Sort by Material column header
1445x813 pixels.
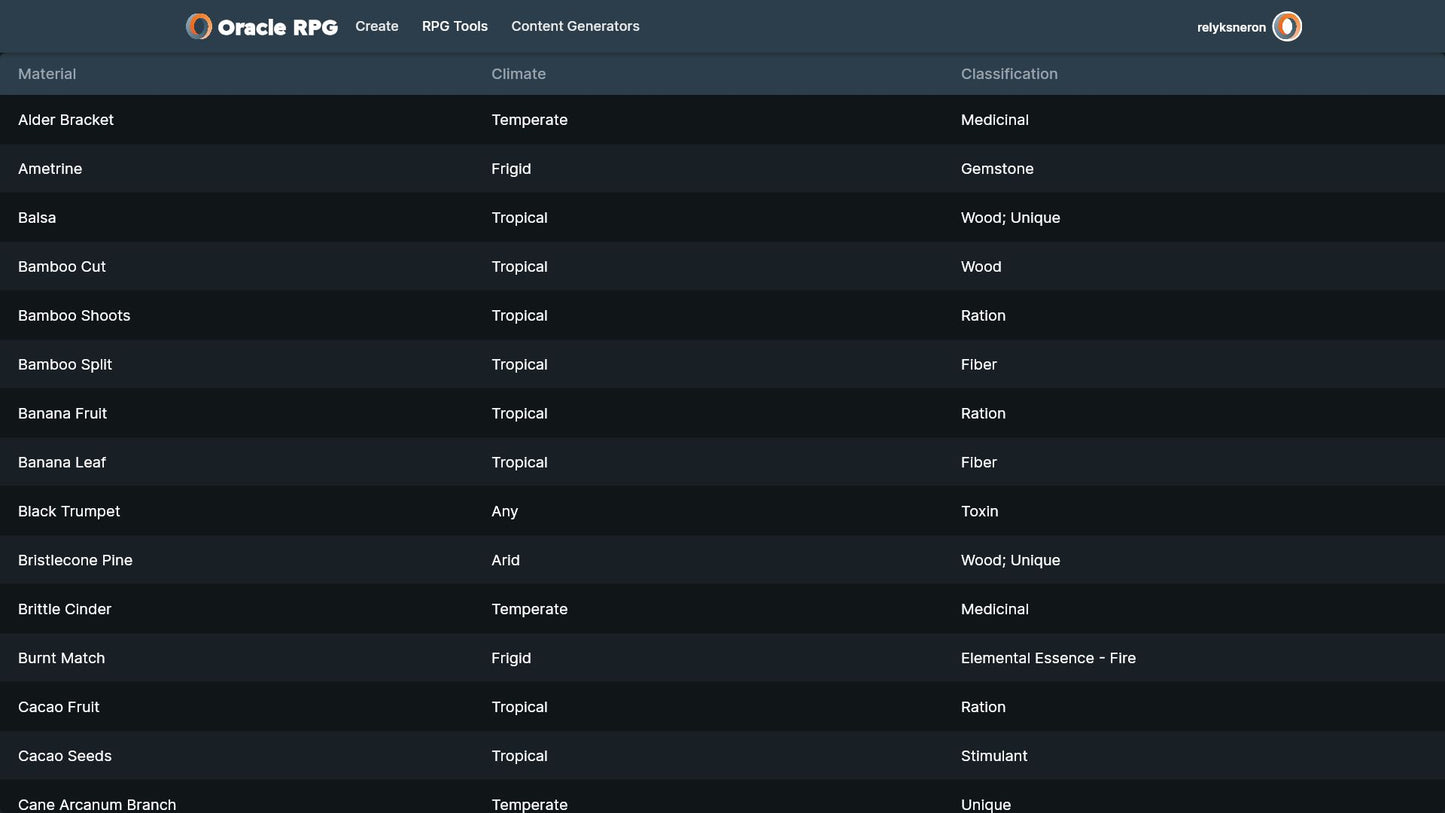point(47,74)
